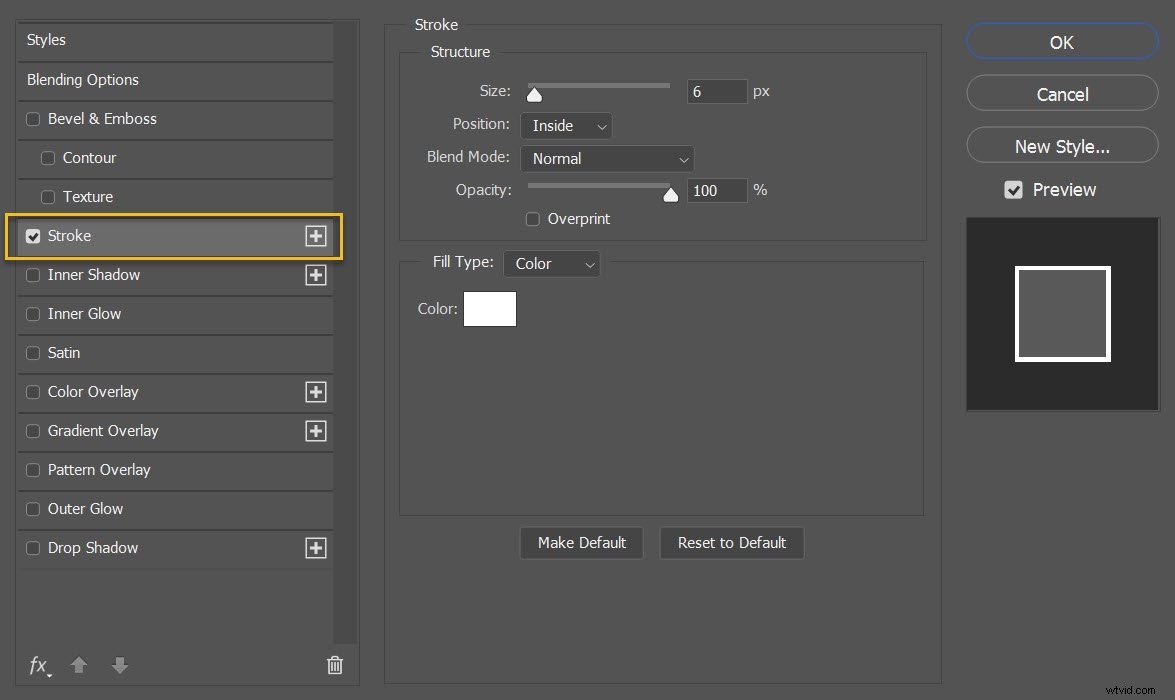The width and height of the screenshot is (1175, 700).
Task: Open the fx menu at bottom left
Action: 38,665
